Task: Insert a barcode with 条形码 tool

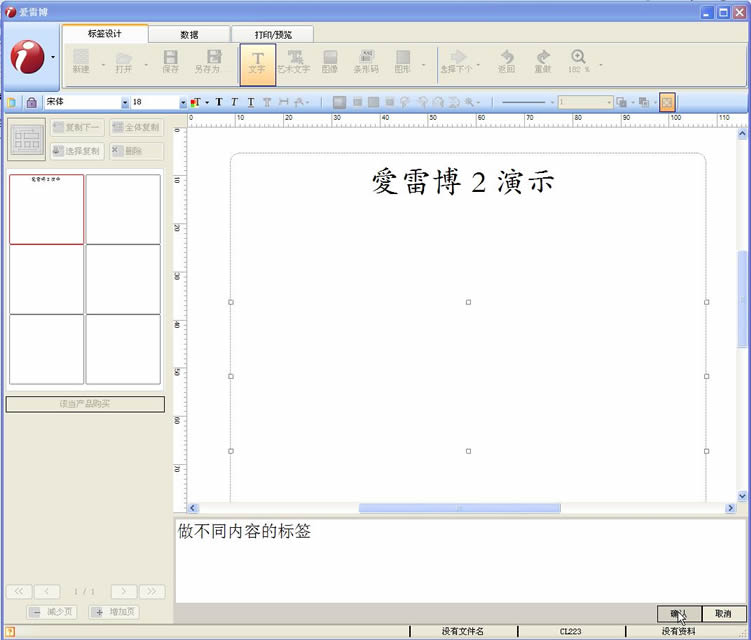Action: click(366, 62)
